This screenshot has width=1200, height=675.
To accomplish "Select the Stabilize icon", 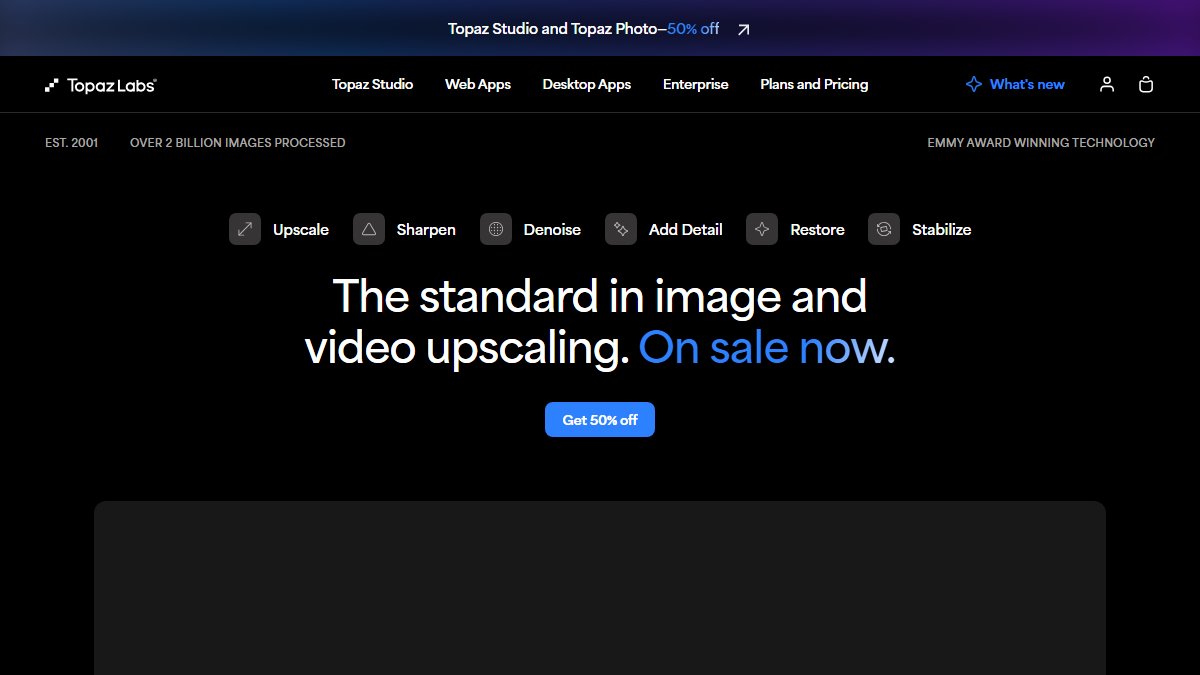I will [884, 229].
